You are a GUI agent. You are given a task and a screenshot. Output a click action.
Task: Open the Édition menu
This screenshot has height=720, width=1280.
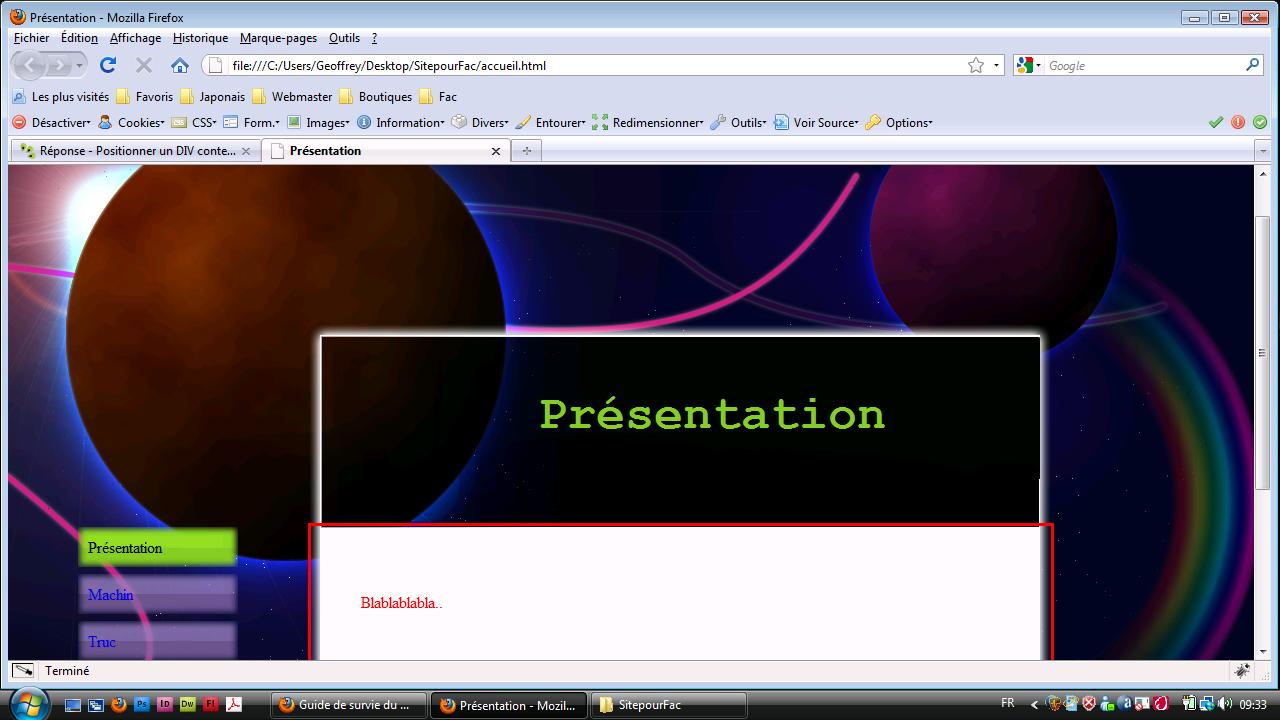point(79,38)
